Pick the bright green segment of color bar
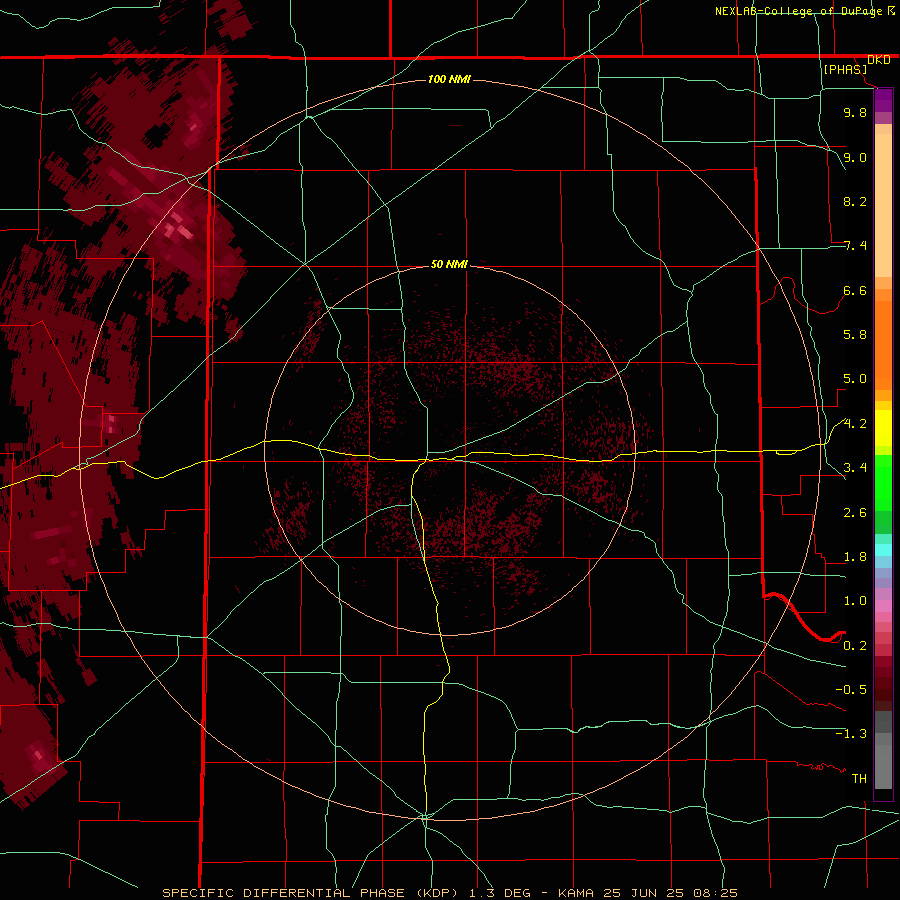The image size is (900, 900). pos(883,482)
